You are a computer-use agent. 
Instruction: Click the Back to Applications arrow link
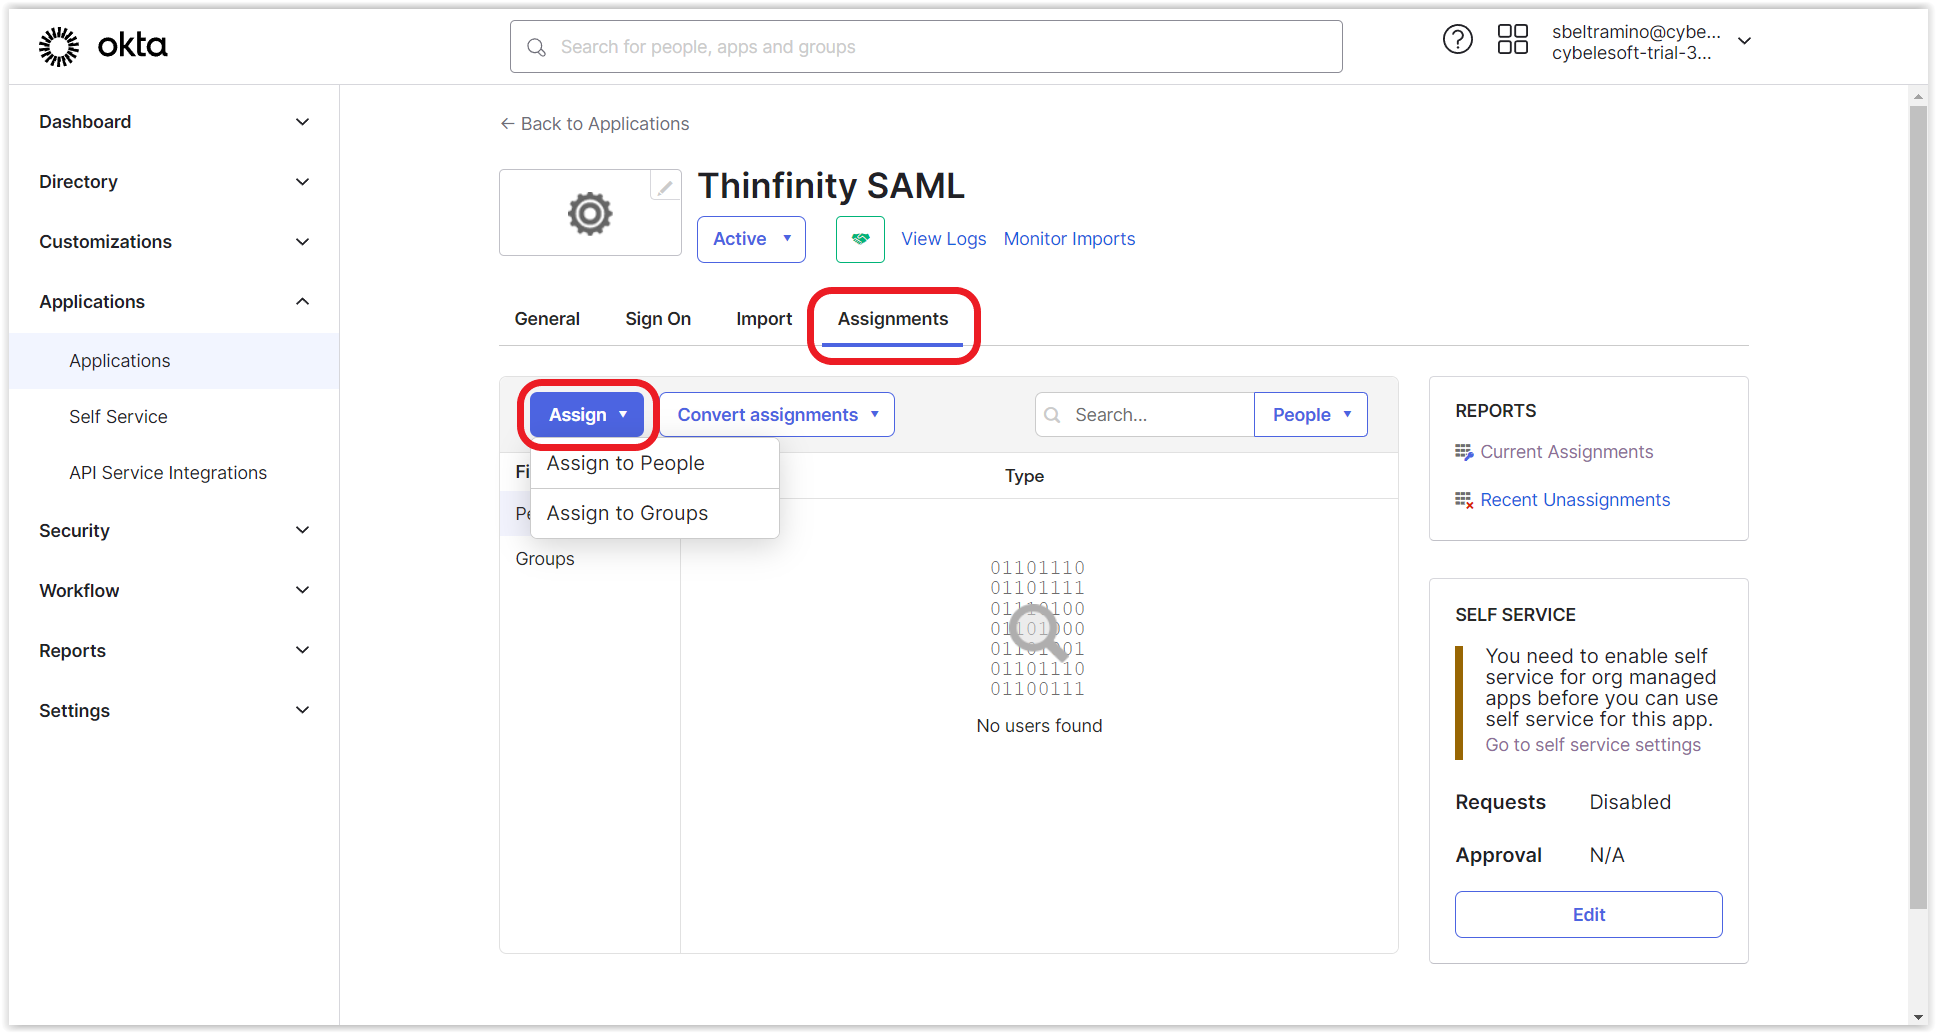[594, 124]
